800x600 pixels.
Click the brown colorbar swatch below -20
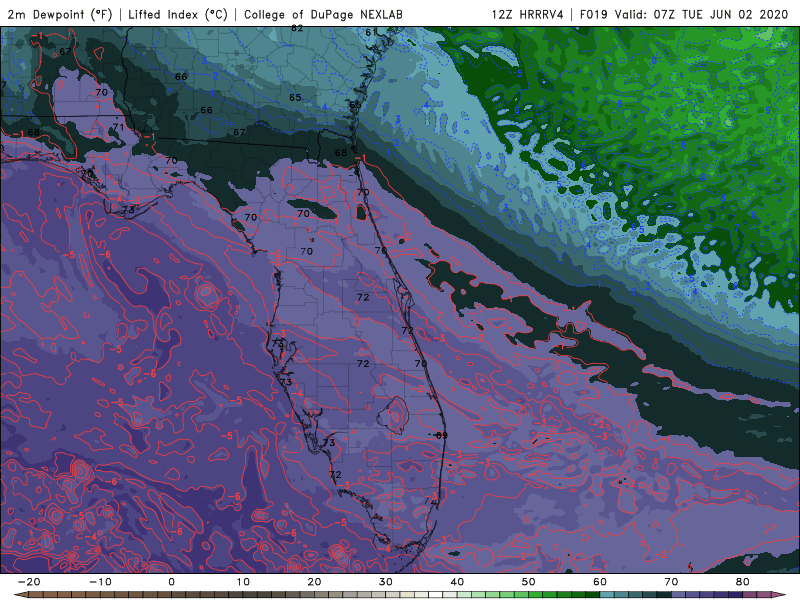(36, 595)
